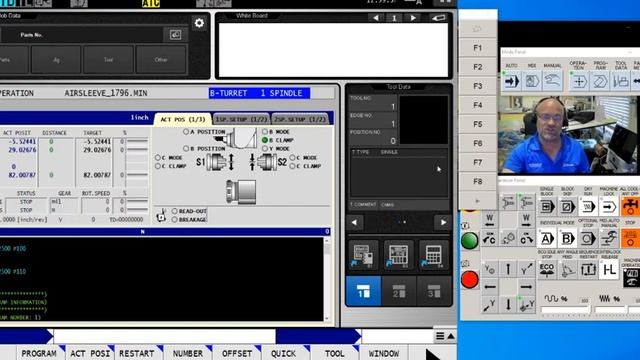Select MDI mode in the Mode Panel
Screen dimensions: 640x360
click(x=532, y=81)
